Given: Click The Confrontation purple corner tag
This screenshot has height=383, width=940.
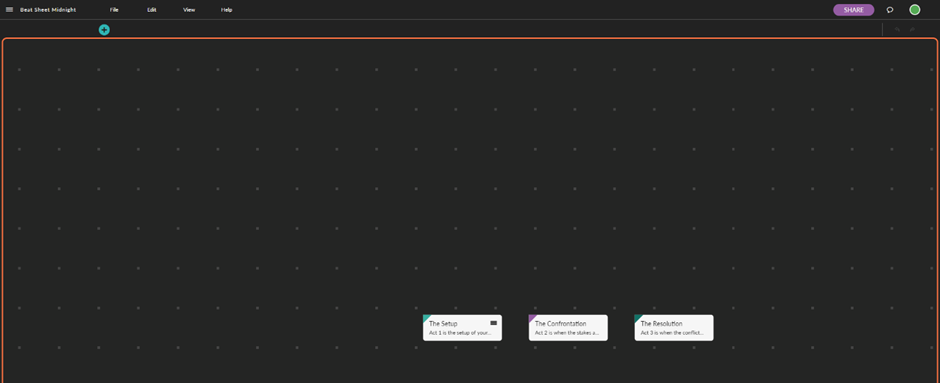Looking at the screenshot, I should point(532,318).
